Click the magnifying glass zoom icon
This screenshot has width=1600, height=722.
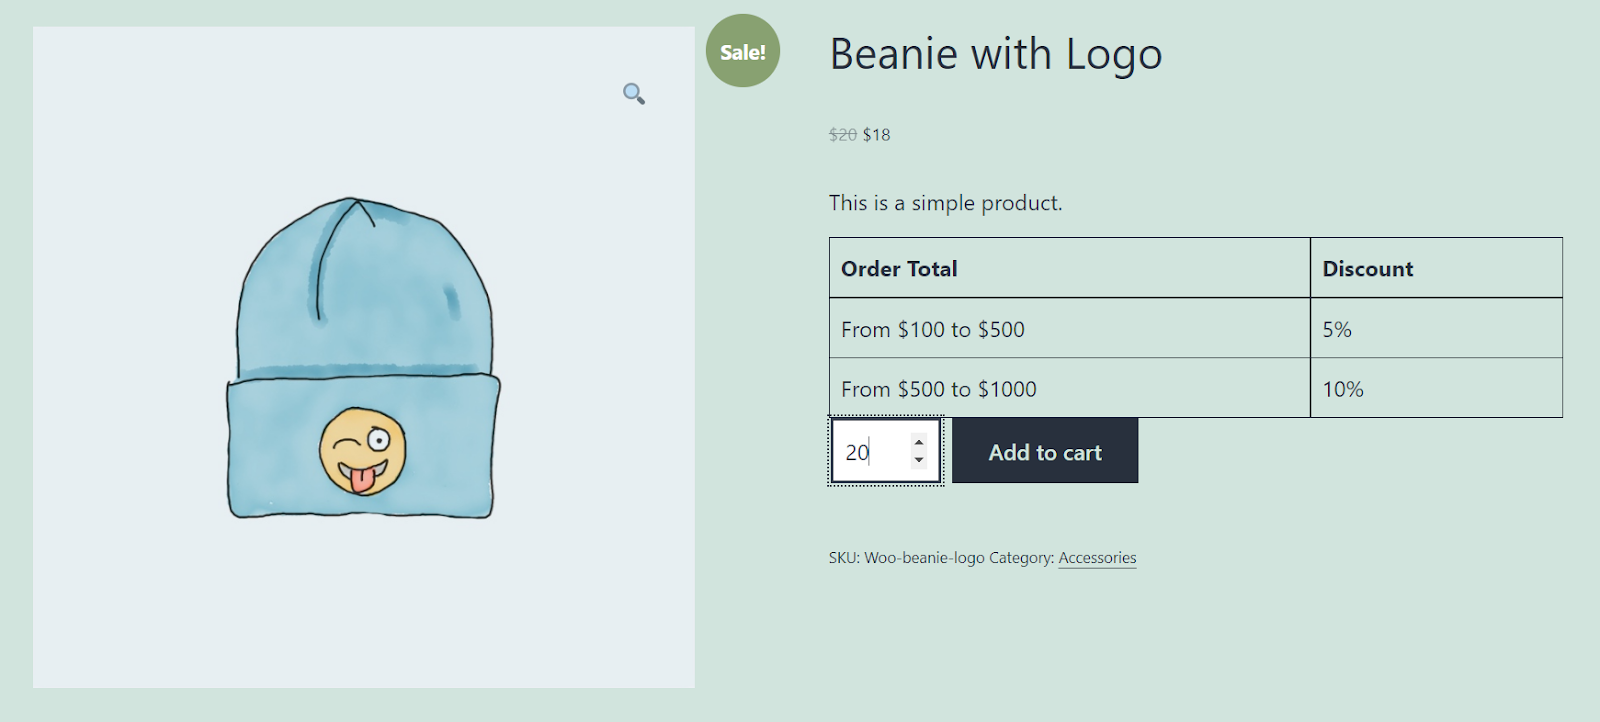click(634, 94)
